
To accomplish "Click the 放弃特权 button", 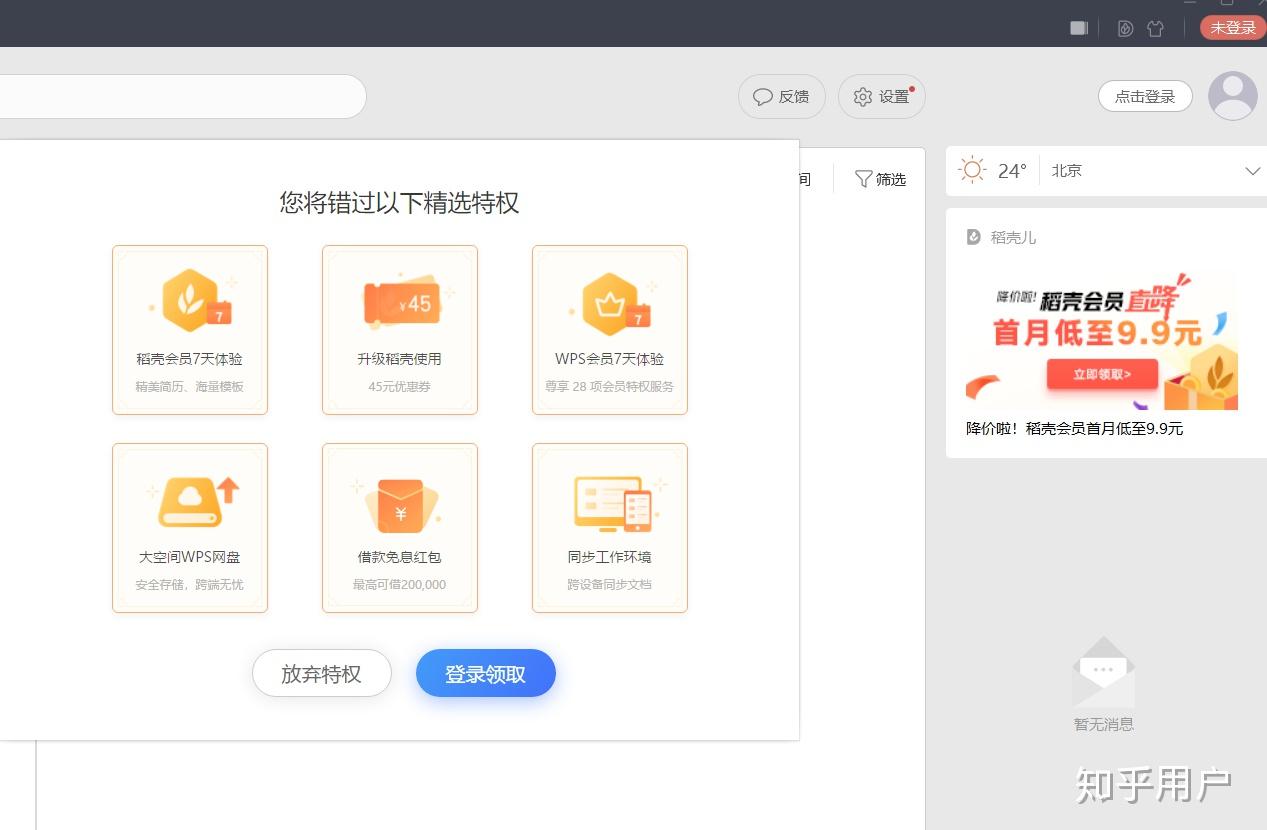I will tap(321, 673).
